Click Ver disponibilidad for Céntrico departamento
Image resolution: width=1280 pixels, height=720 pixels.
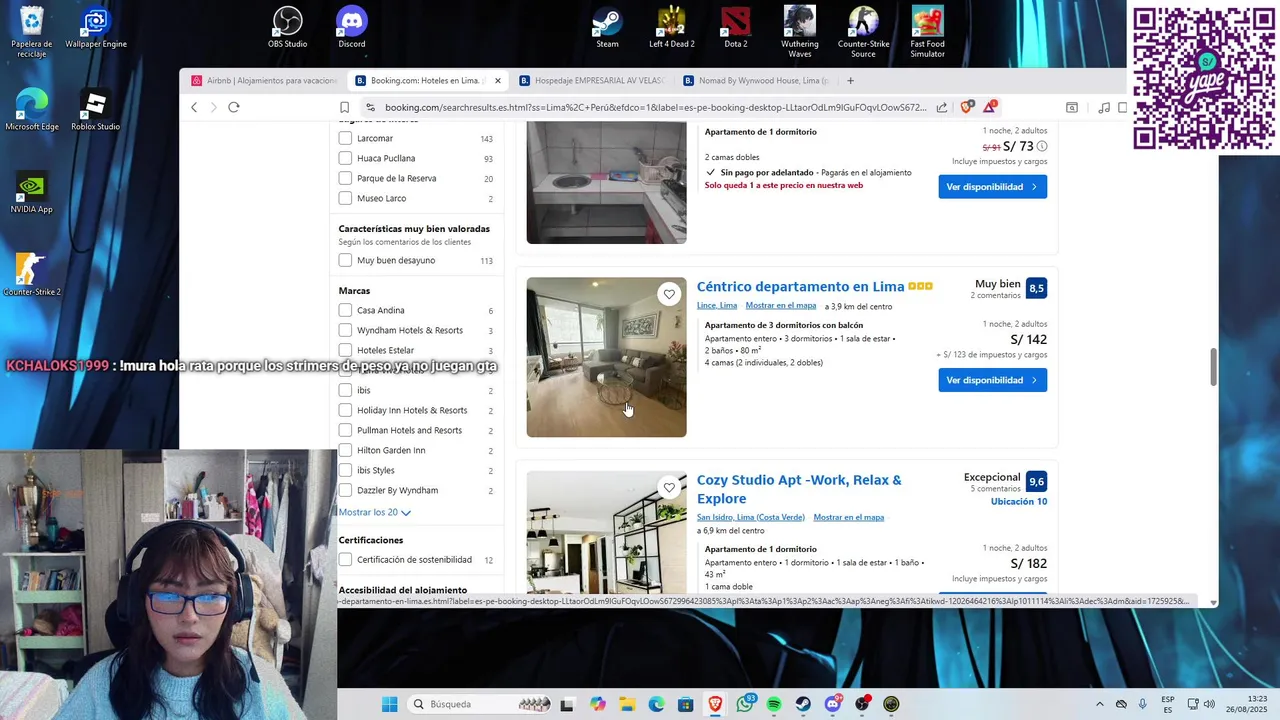pos(992,380)
